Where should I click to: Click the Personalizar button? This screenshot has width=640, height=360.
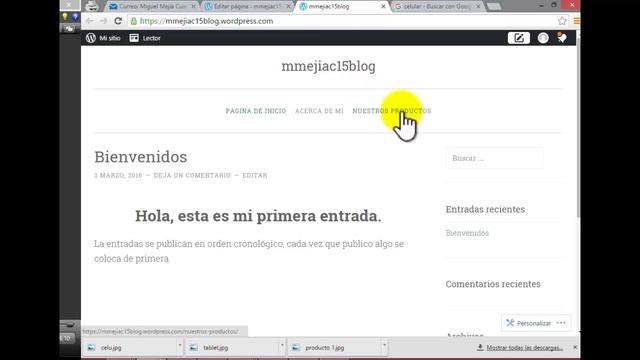[x=529, y=323]
